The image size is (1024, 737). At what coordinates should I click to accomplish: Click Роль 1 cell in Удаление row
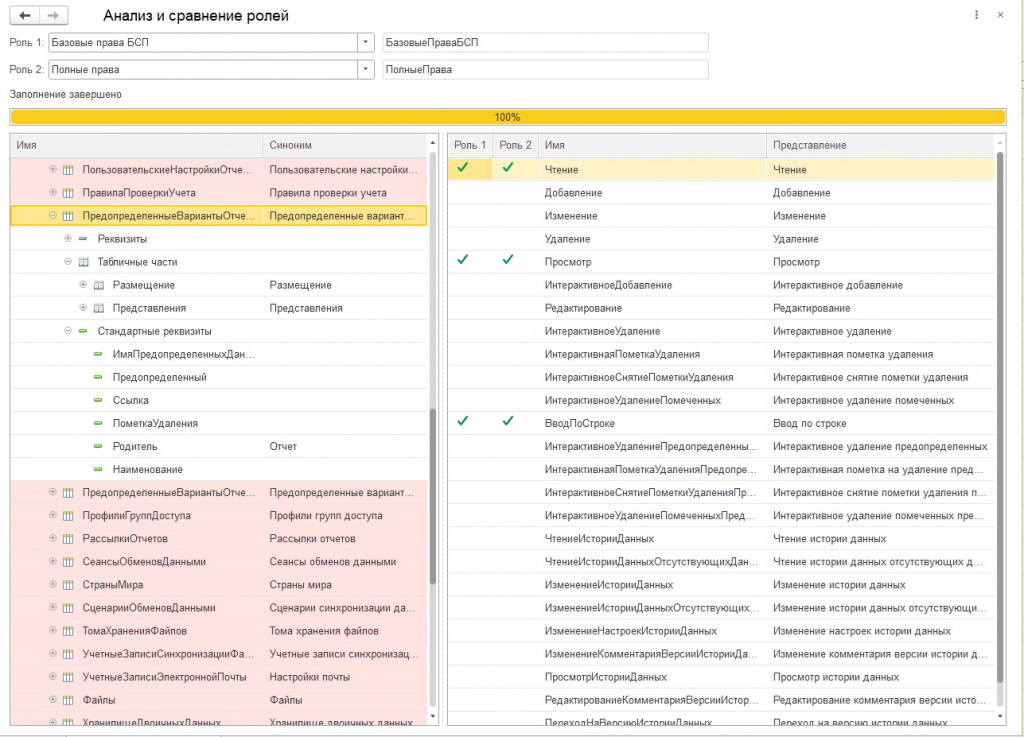pos(470,239)
